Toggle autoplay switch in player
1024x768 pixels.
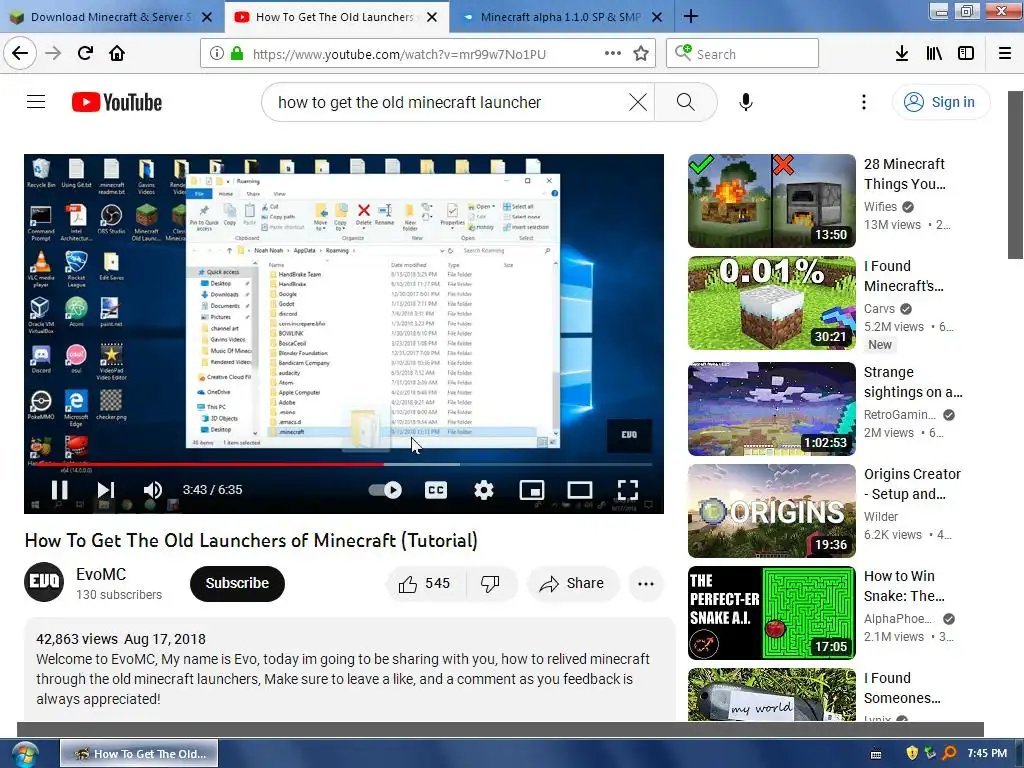click(385, 490)
